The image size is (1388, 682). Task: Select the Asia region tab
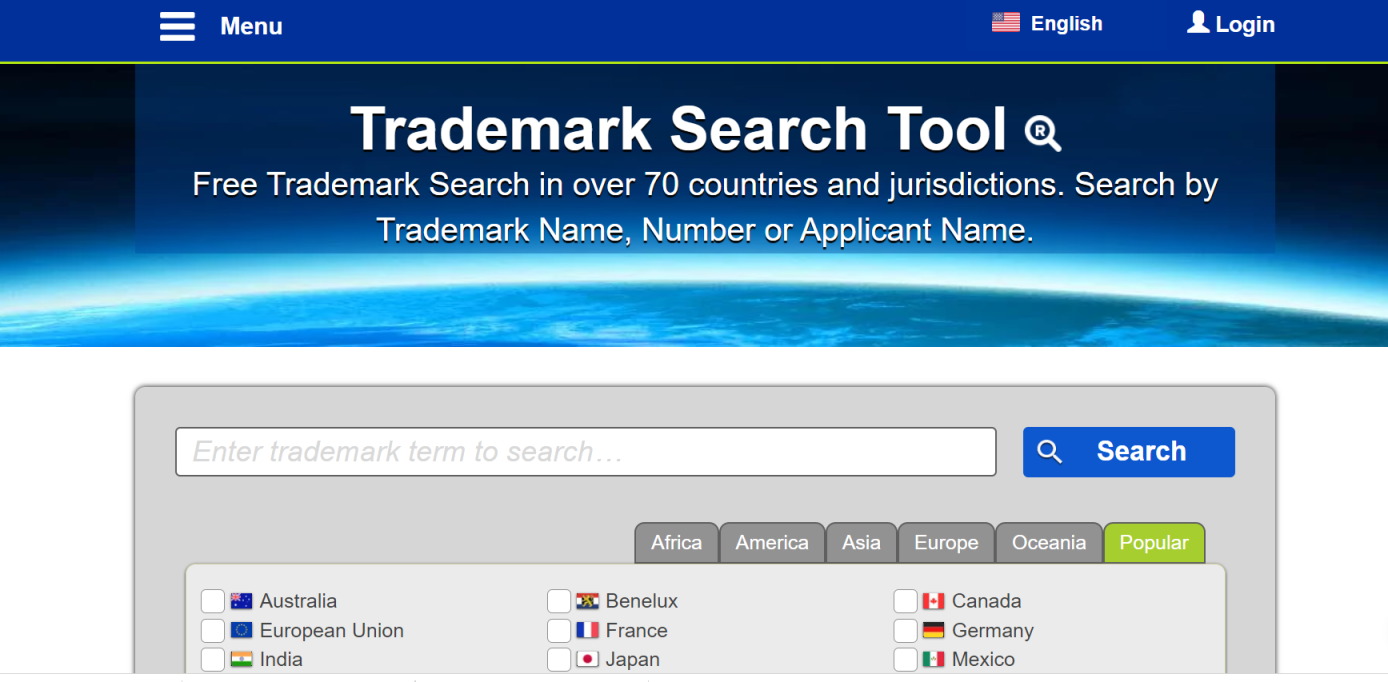[861, 543]
